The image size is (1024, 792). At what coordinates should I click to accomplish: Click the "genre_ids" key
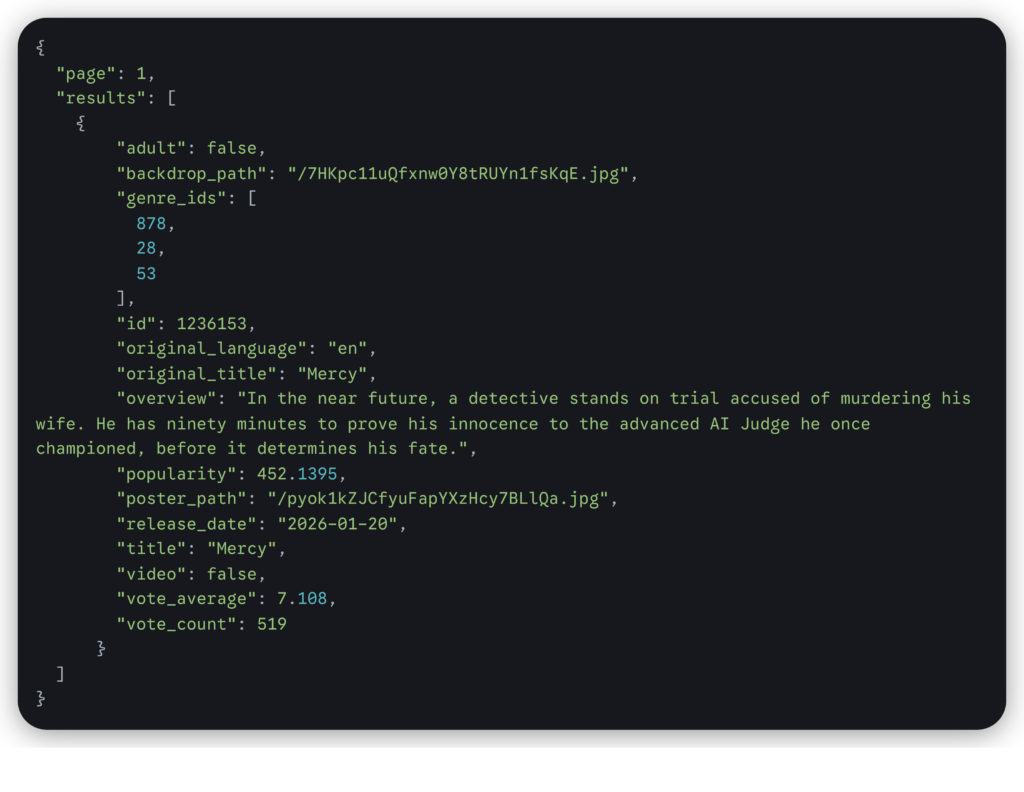[x=171, y=198]
